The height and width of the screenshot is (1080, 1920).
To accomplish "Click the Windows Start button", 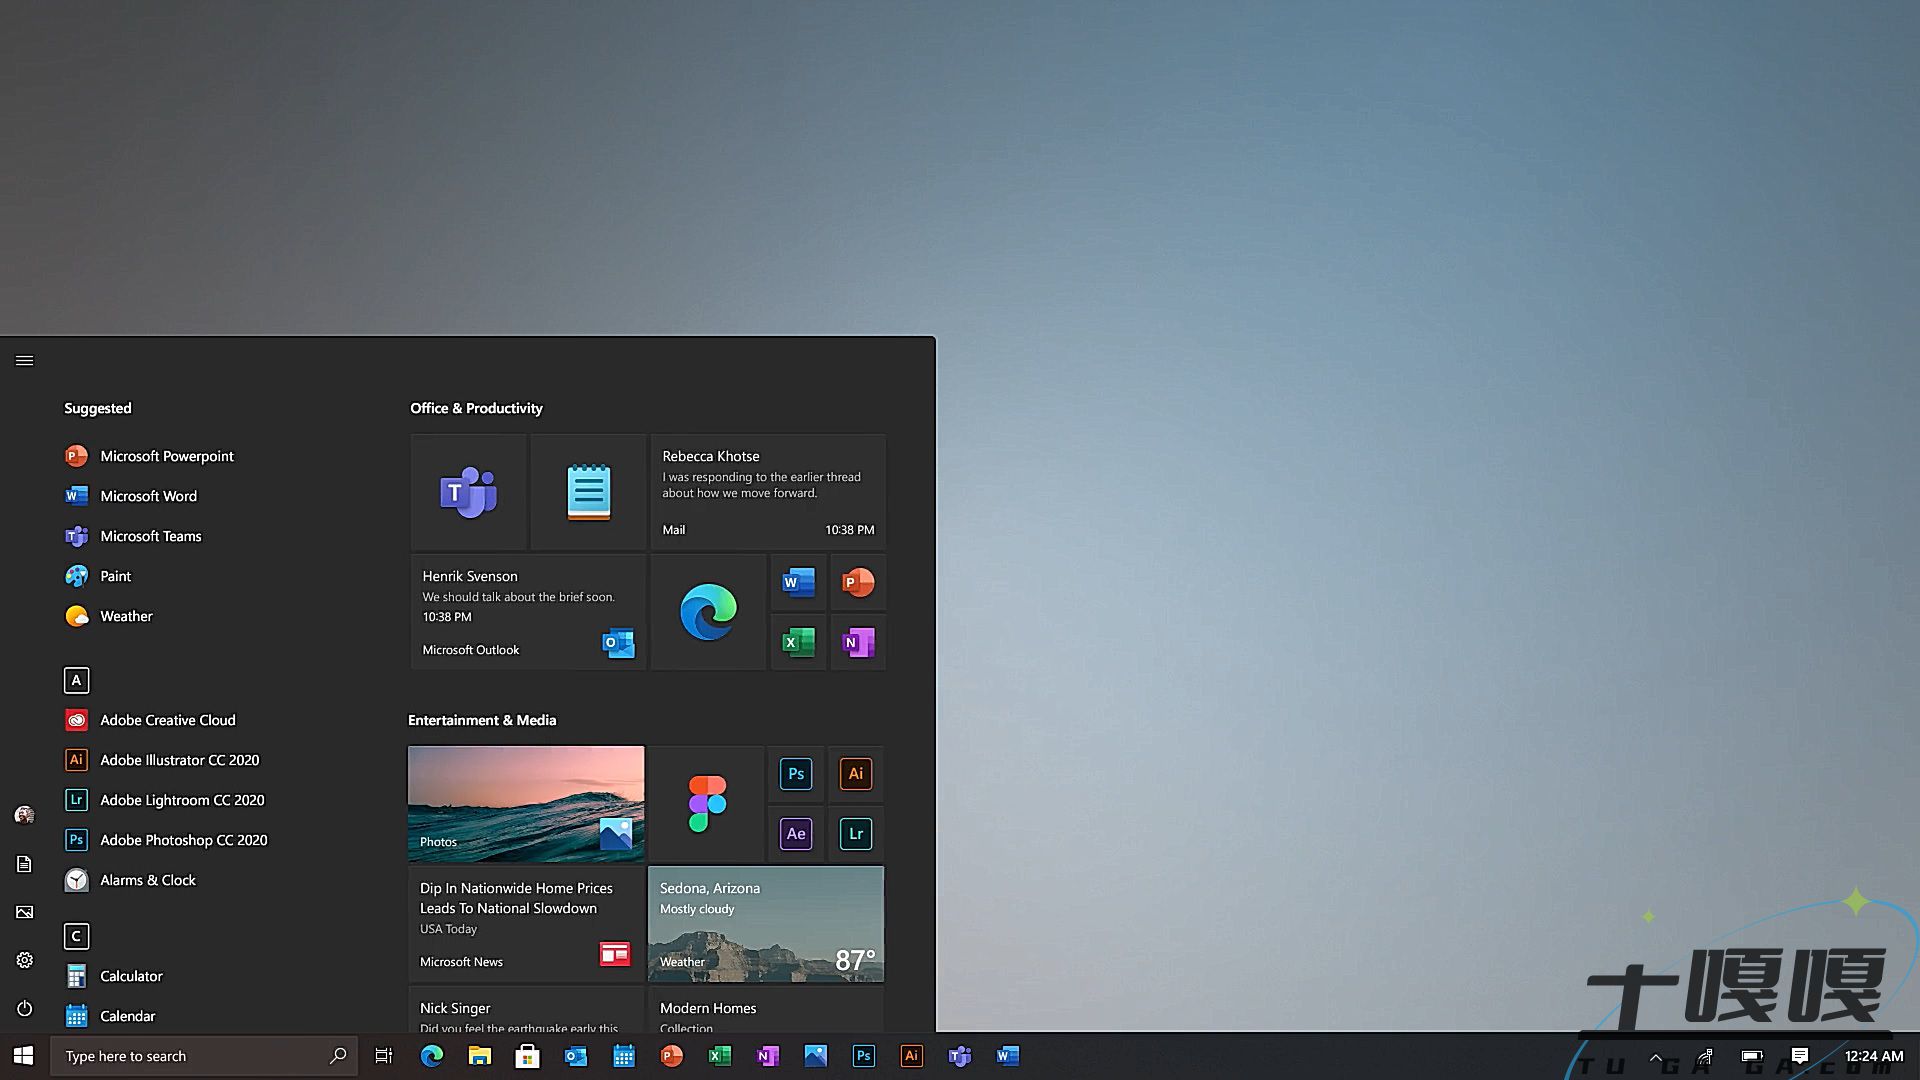I will 24,1056.
